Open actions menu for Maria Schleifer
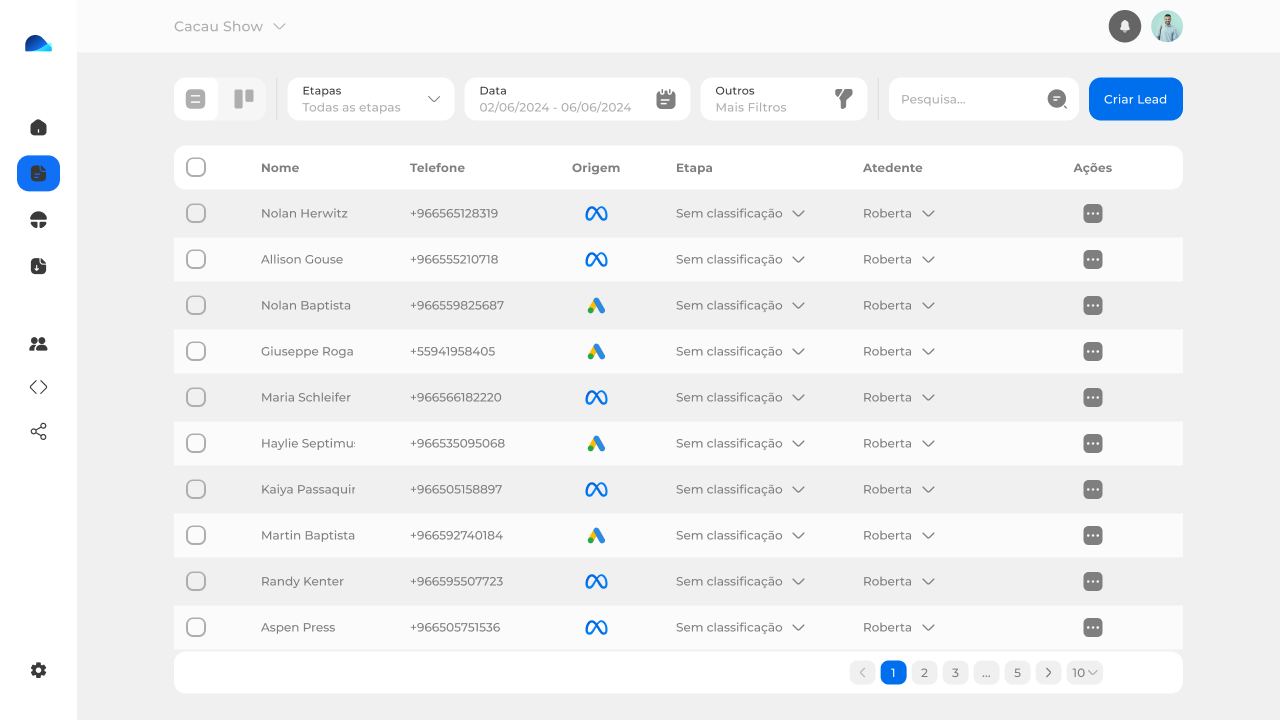The image size is (1280, 720). (1093, 397)
